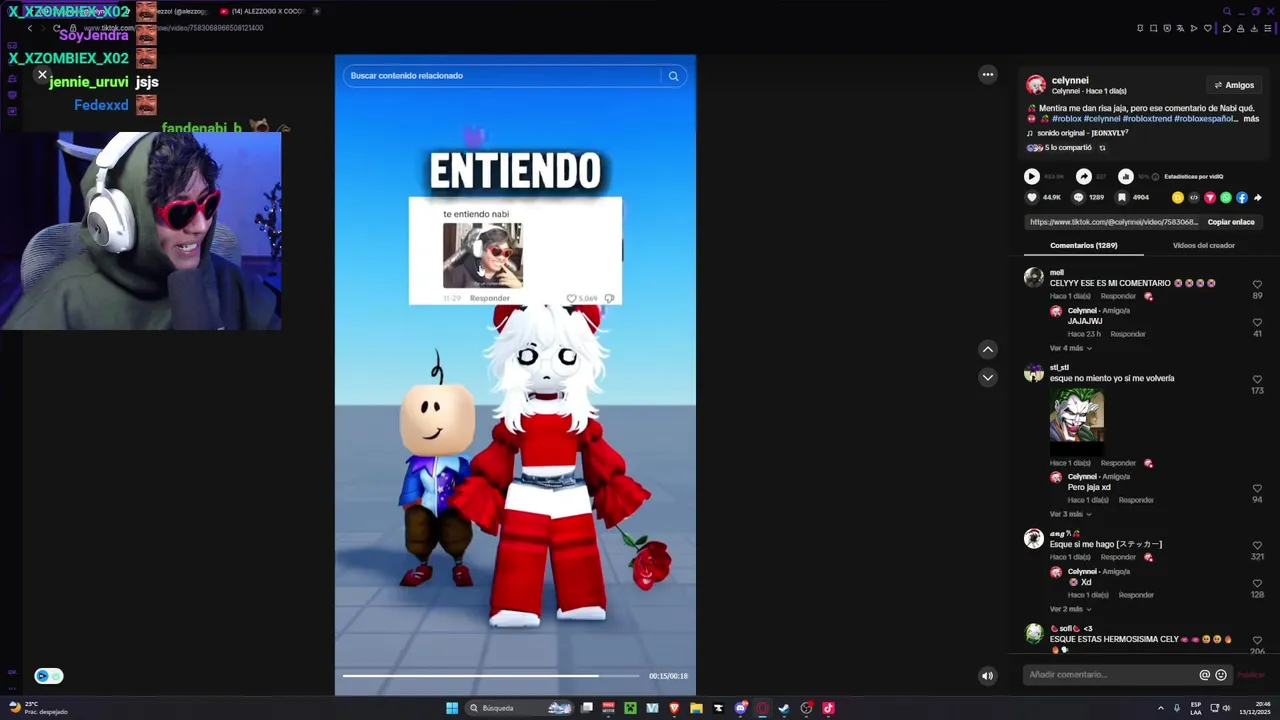This screenshot has width=1280, height=720.
Task: Click the Amigos button
Action: coord(1234,86)
